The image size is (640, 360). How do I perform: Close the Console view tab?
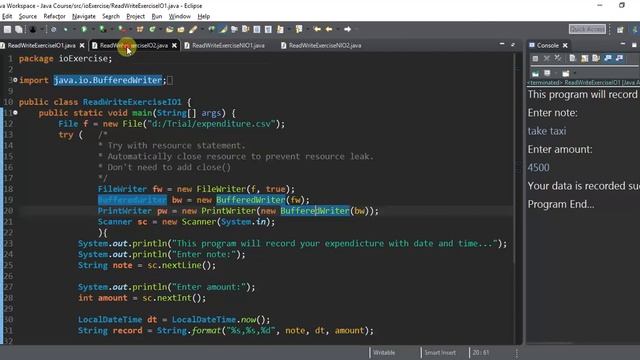(565, 45)
